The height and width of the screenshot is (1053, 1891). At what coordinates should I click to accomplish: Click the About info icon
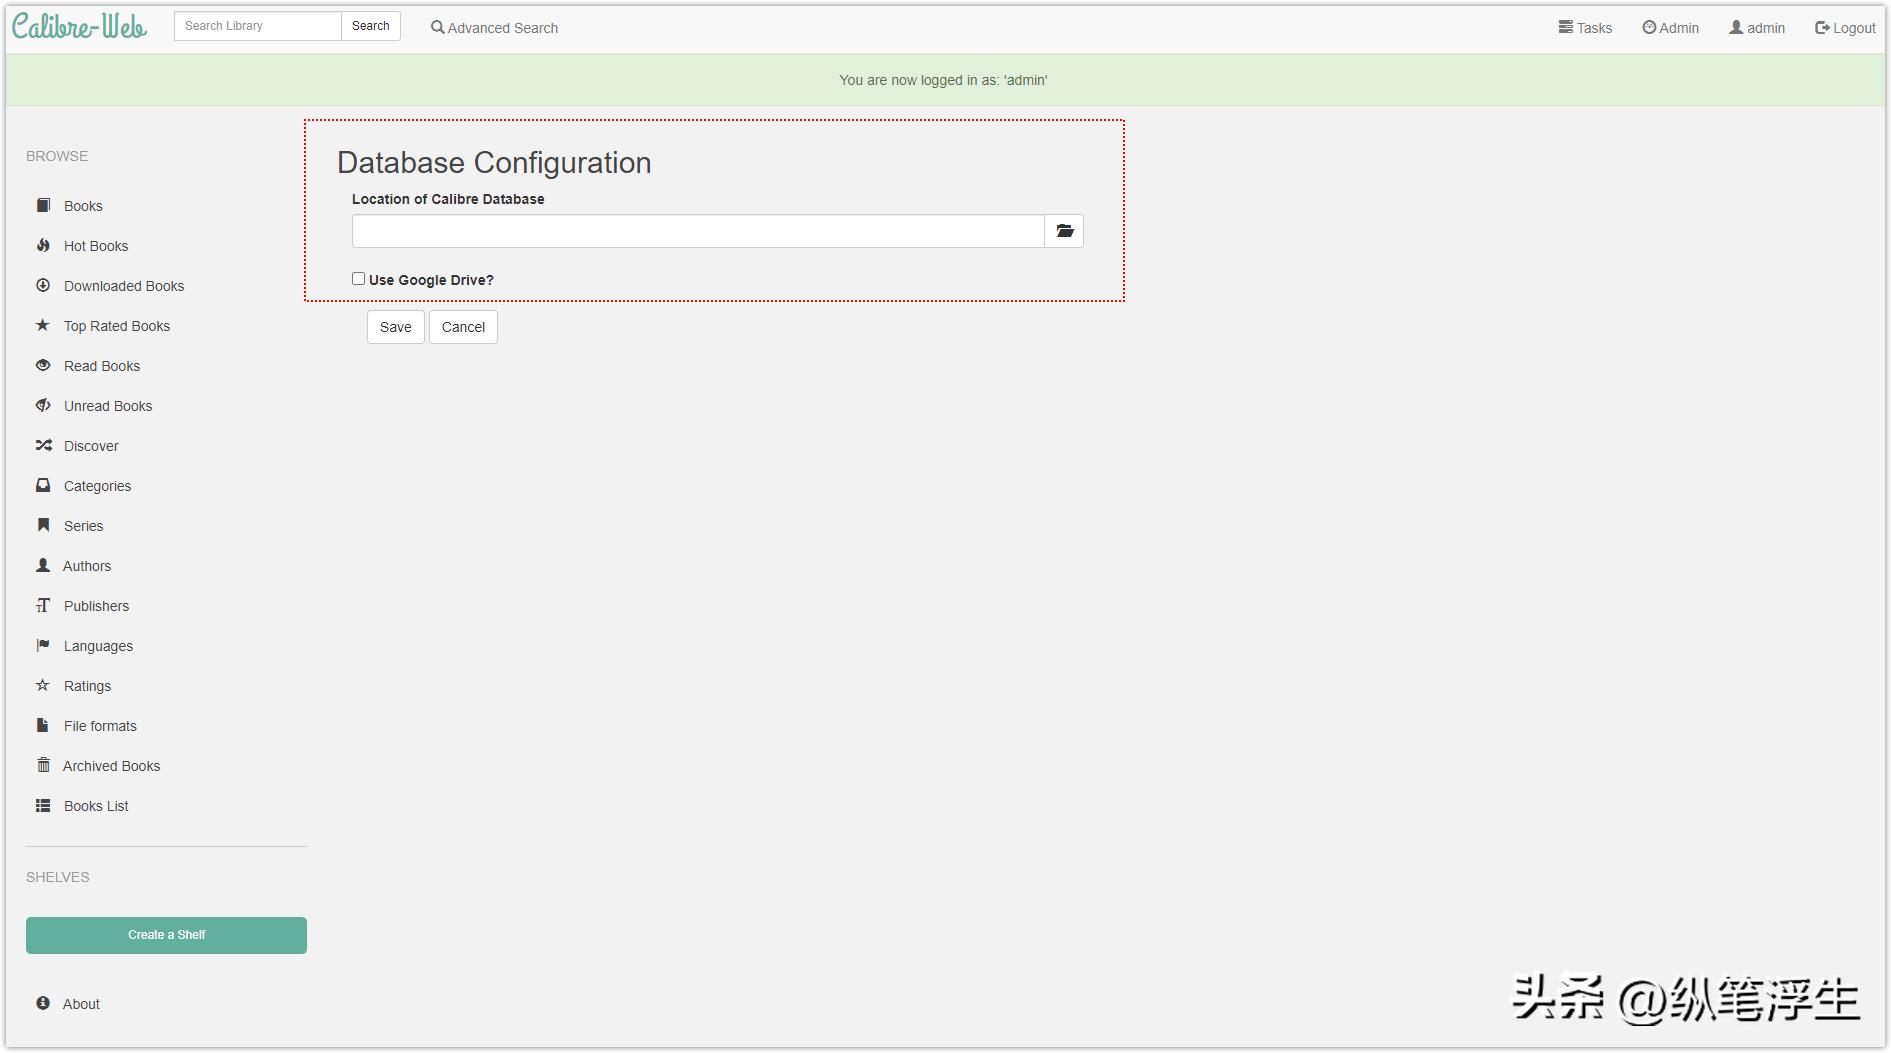[43, 1003]
